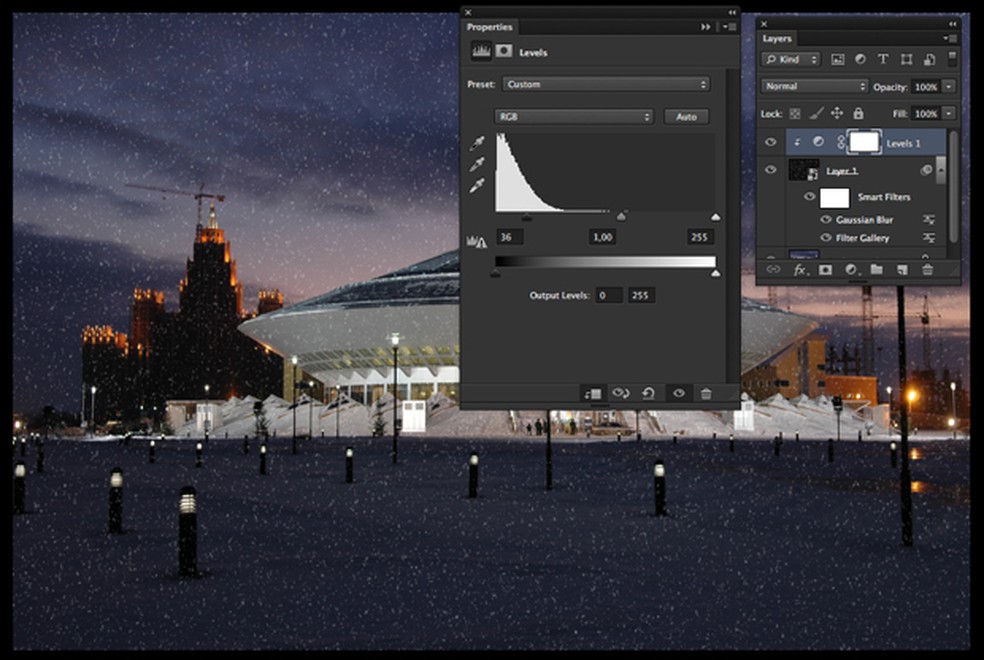Click the Auto button in Levels
This screenshot has width=984, height=660.
click(686, 117)
